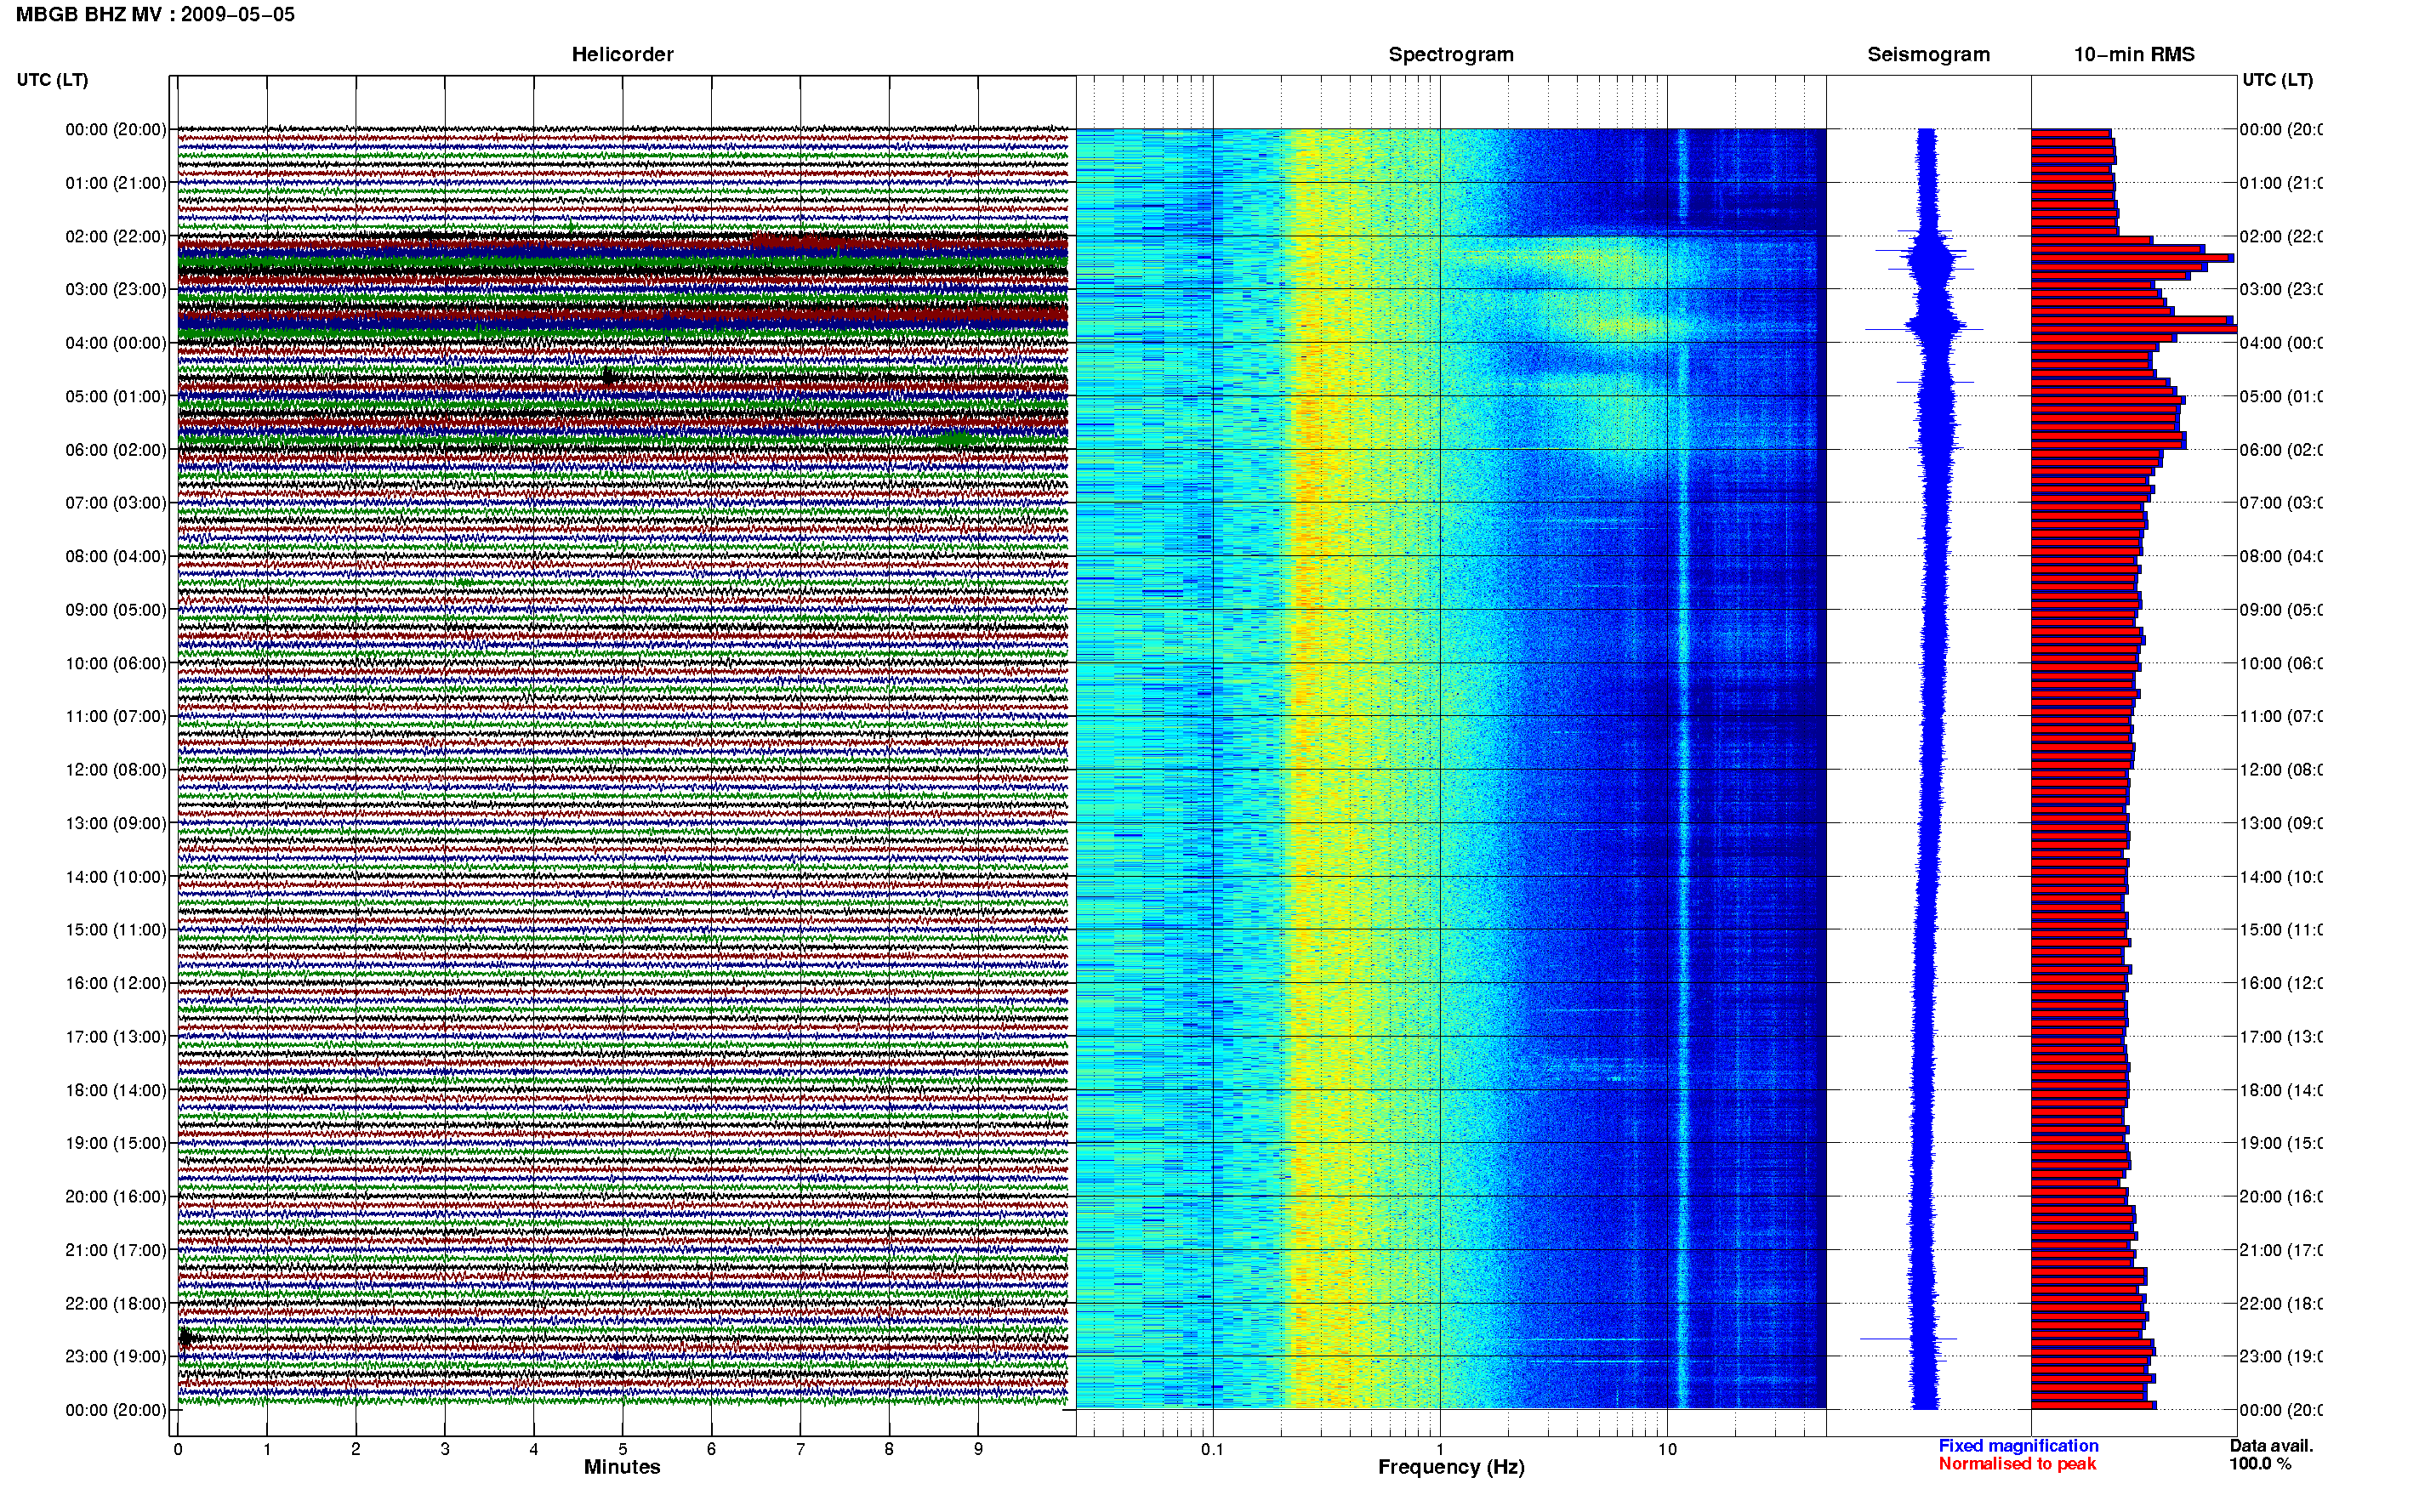This screenshot has width=2419, height=1512.
Task: Click the 22:00 (18:00) left time label
Action: 116,1304
